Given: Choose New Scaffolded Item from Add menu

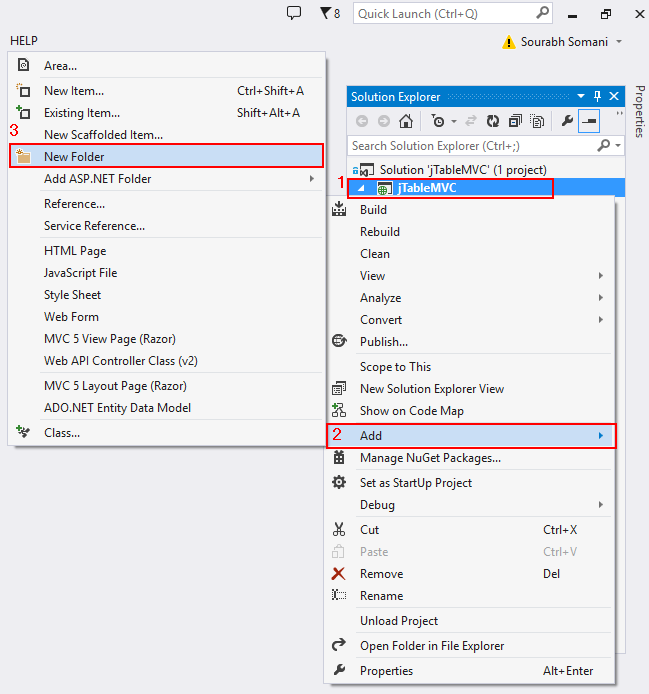Looking at the screenshot, I should point(104,135).
